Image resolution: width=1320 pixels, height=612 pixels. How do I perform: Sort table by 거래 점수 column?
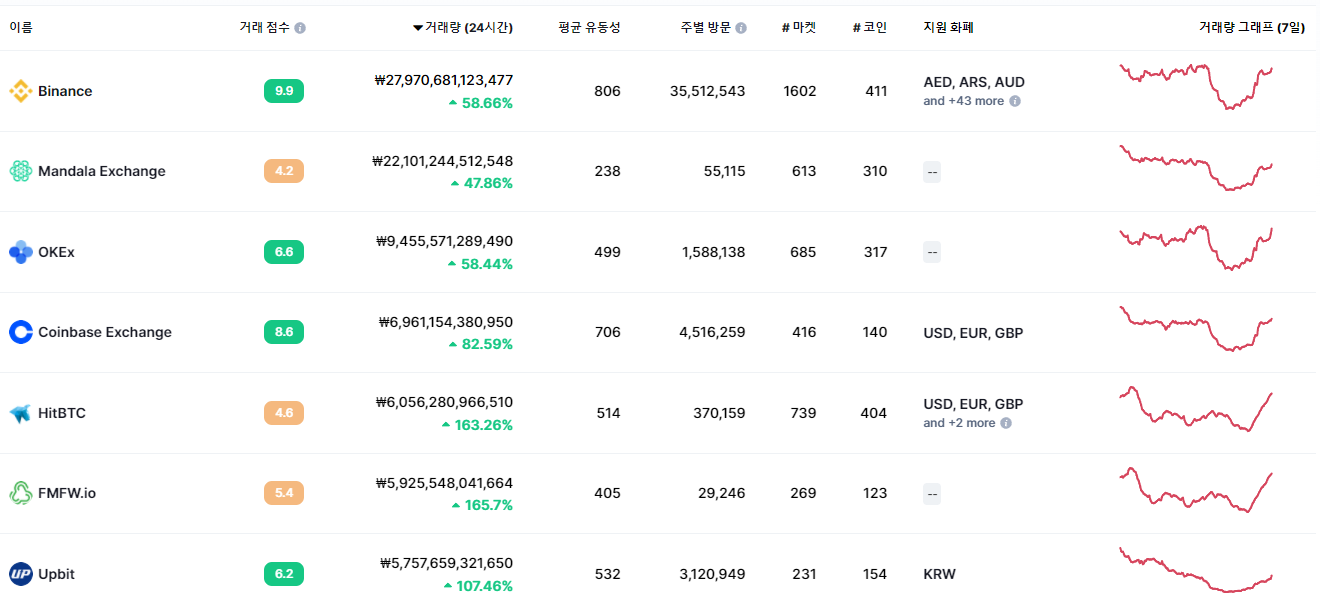tap(265, 28)
